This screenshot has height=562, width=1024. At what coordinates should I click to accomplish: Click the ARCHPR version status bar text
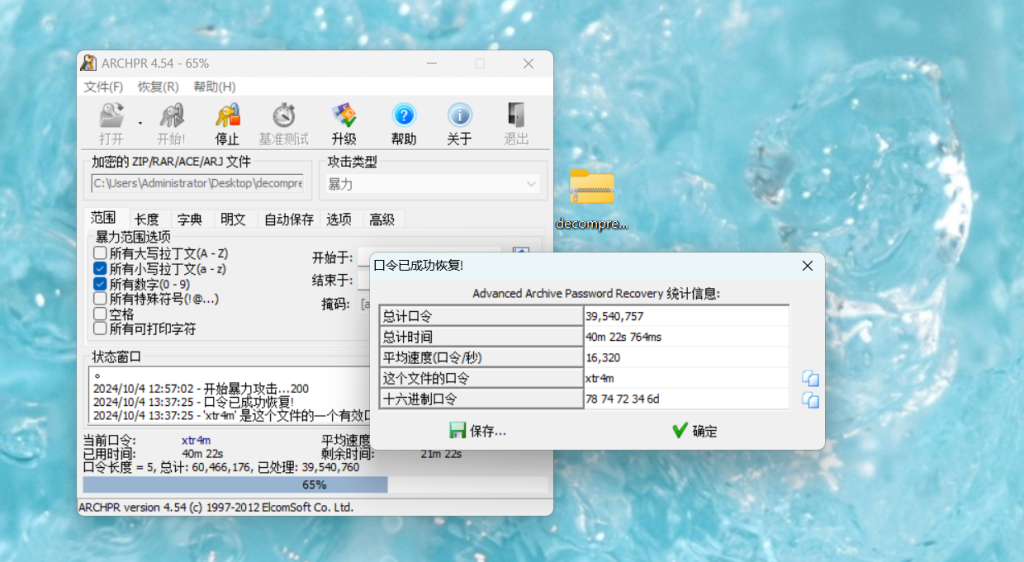(x=216, y=507)
